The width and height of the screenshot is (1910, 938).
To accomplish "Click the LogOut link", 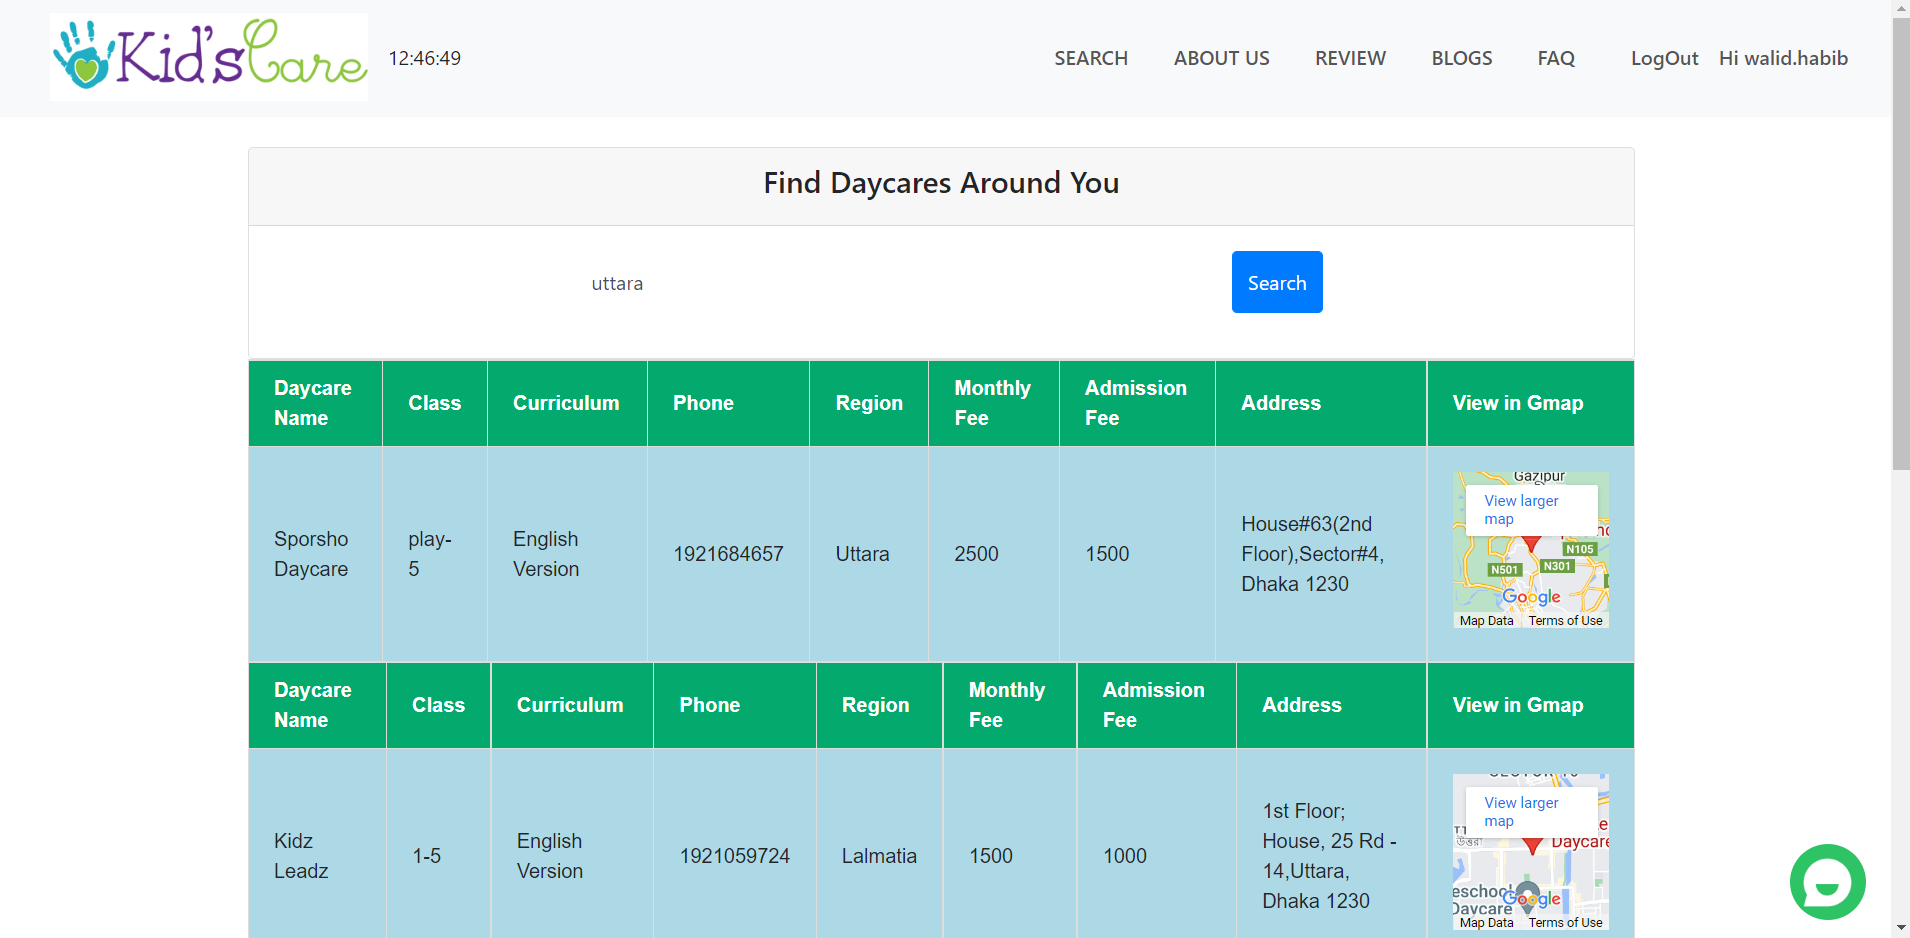I will pos(1664,58).
